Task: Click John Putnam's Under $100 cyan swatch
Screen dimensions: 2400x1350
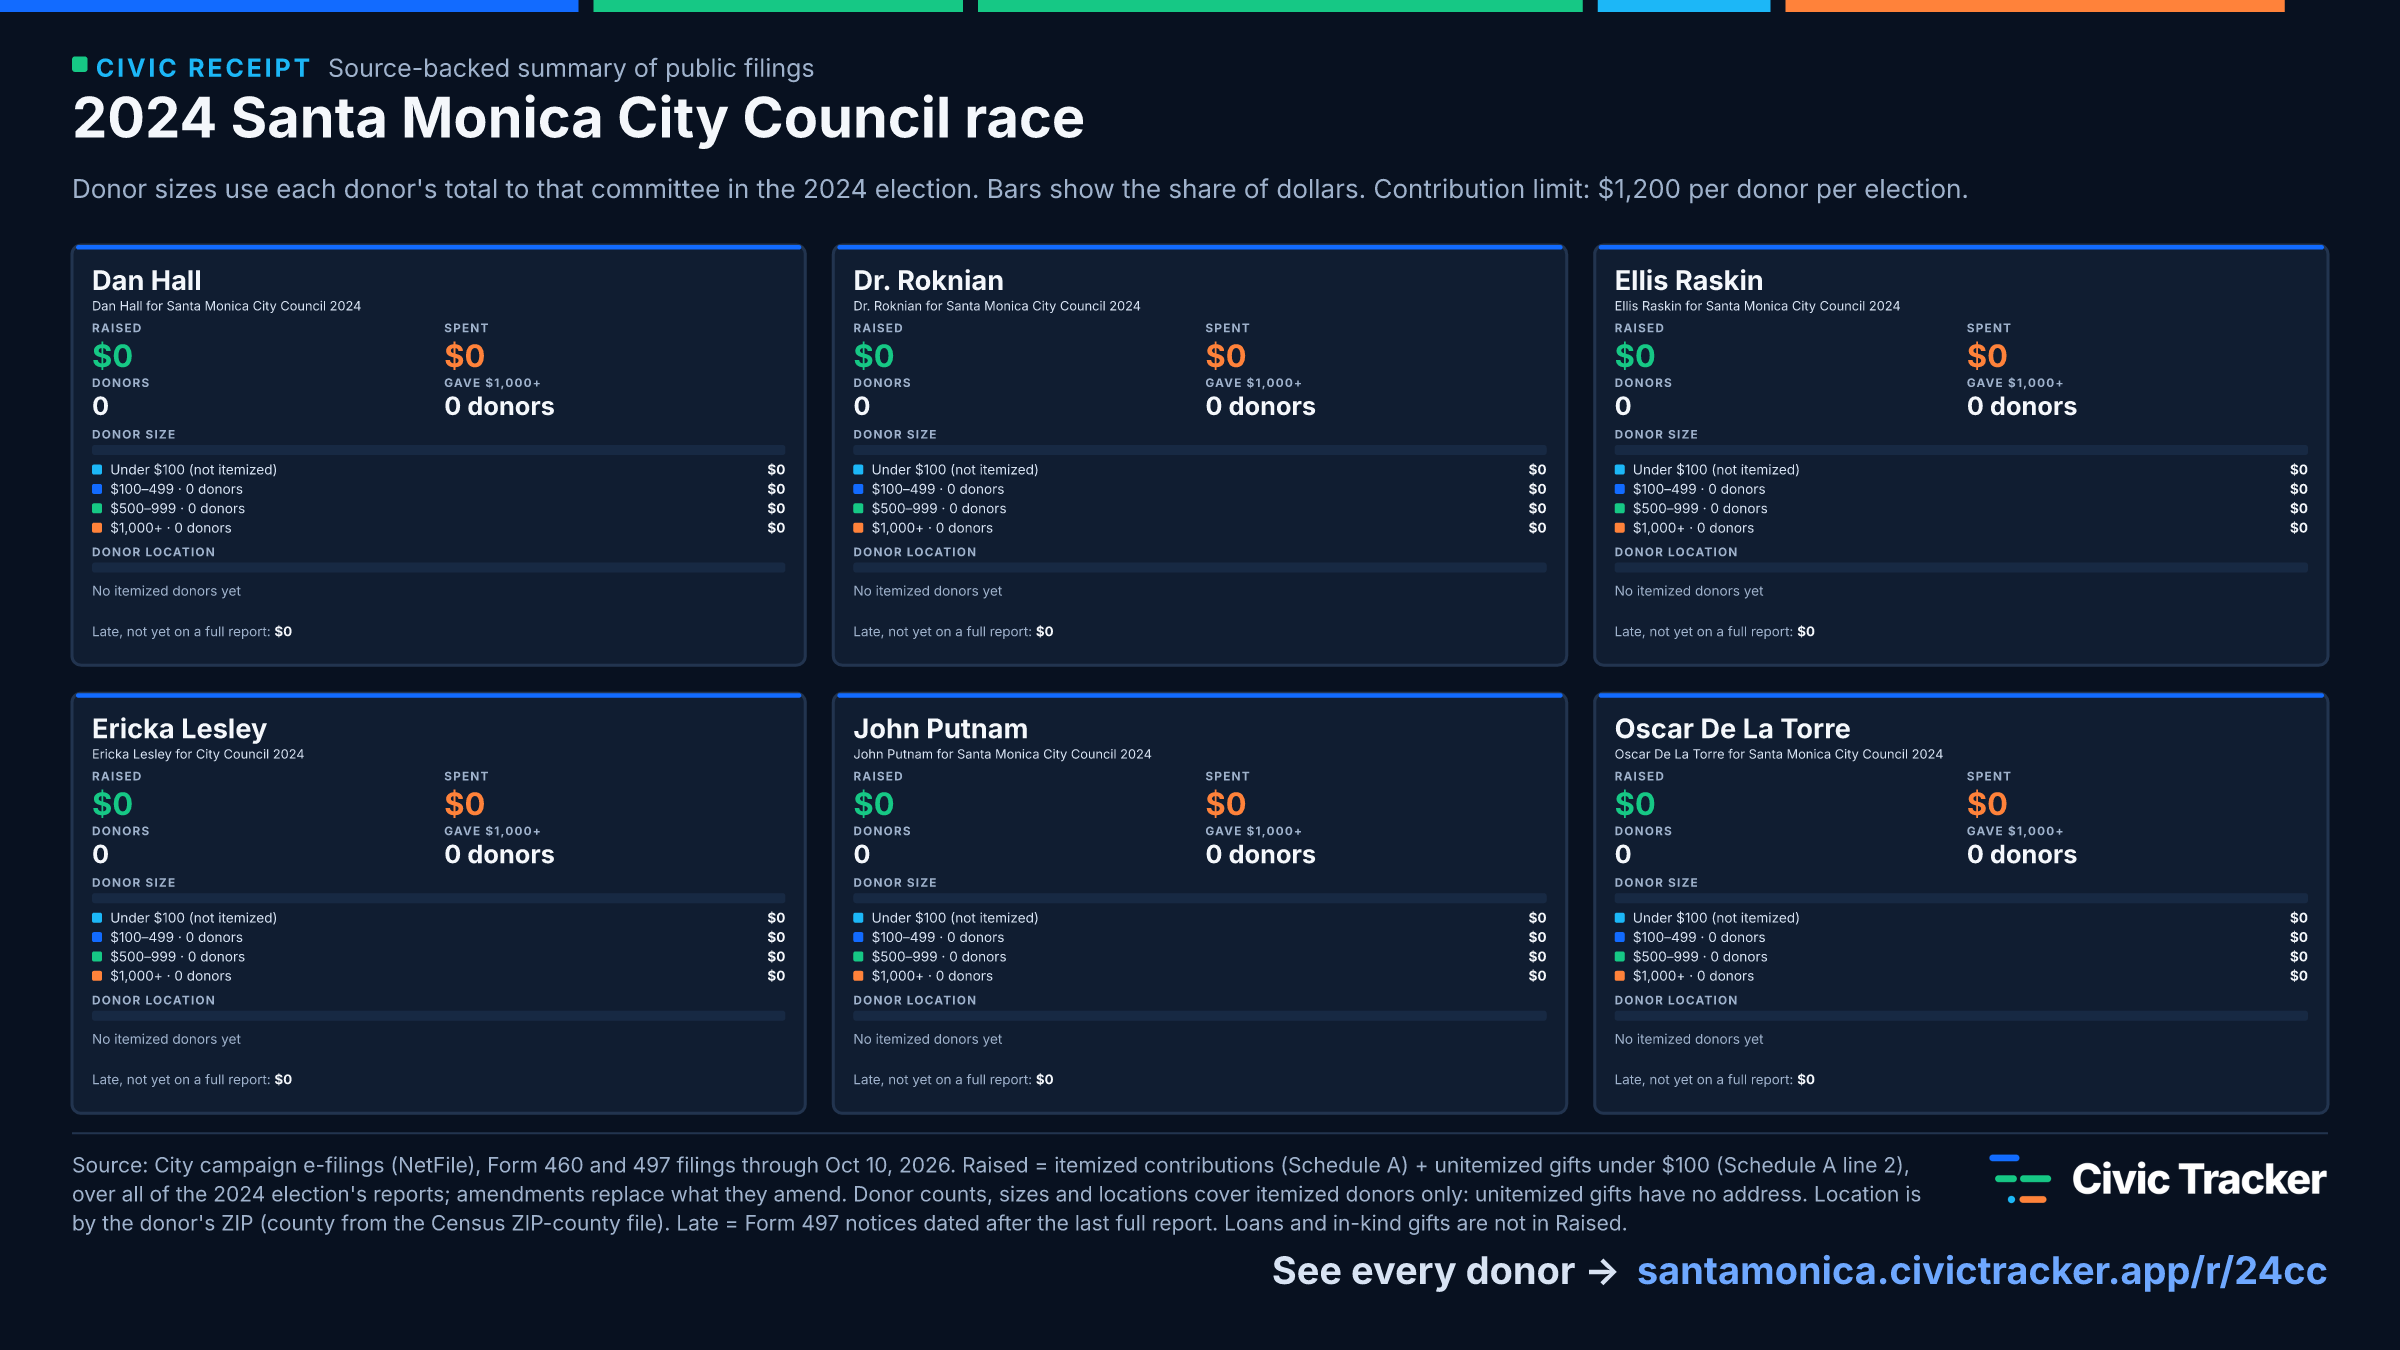Action: coord(858,918)
